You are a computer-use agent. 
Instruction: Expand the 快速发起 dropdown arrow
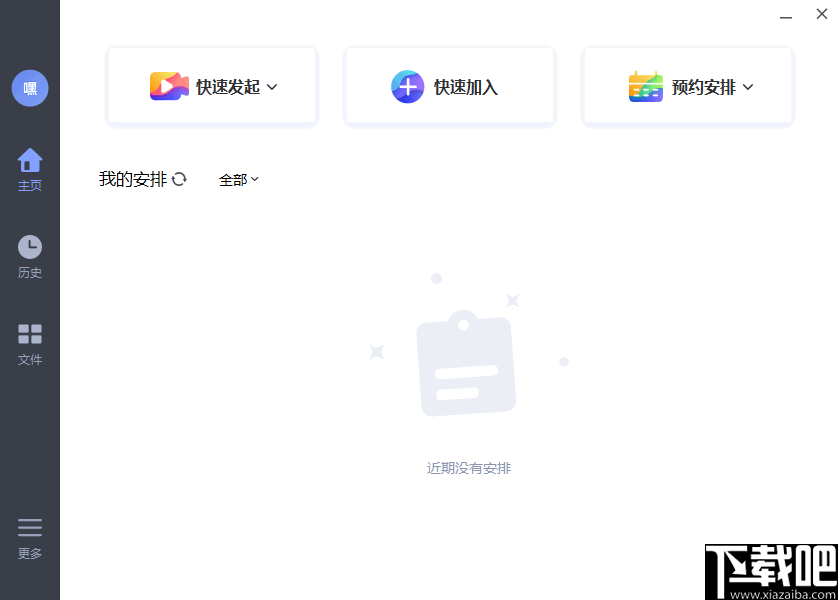pos(272,87)
